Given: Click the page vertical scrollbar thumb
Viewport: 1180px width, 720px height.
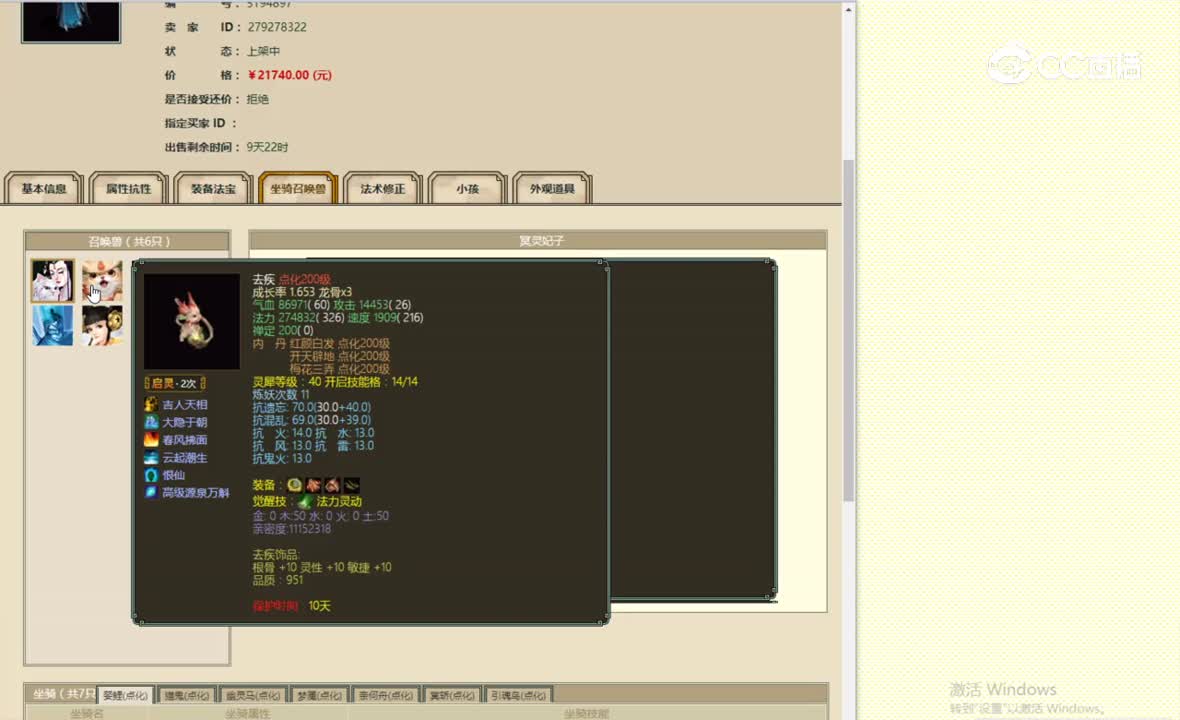Looking at the screenshot, I should pos(848,330).
